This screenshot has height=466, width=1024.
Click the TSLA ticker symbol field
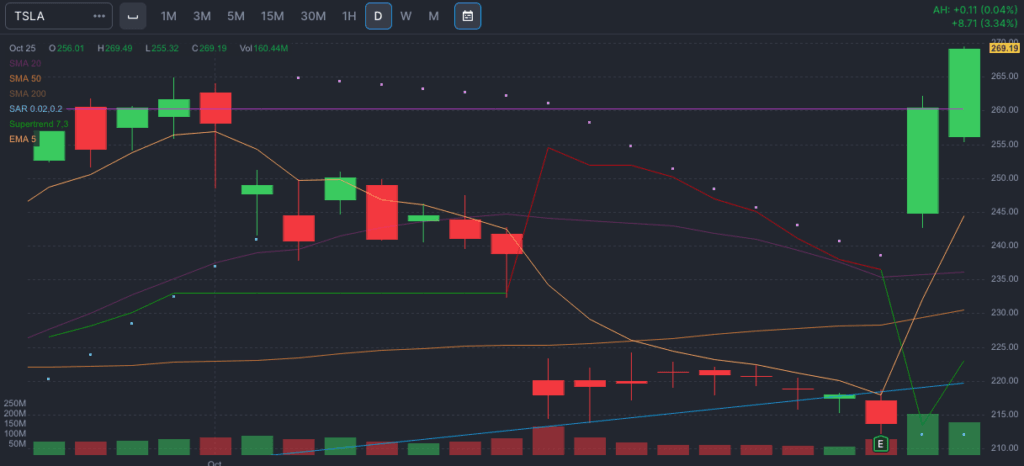(45, 16)
